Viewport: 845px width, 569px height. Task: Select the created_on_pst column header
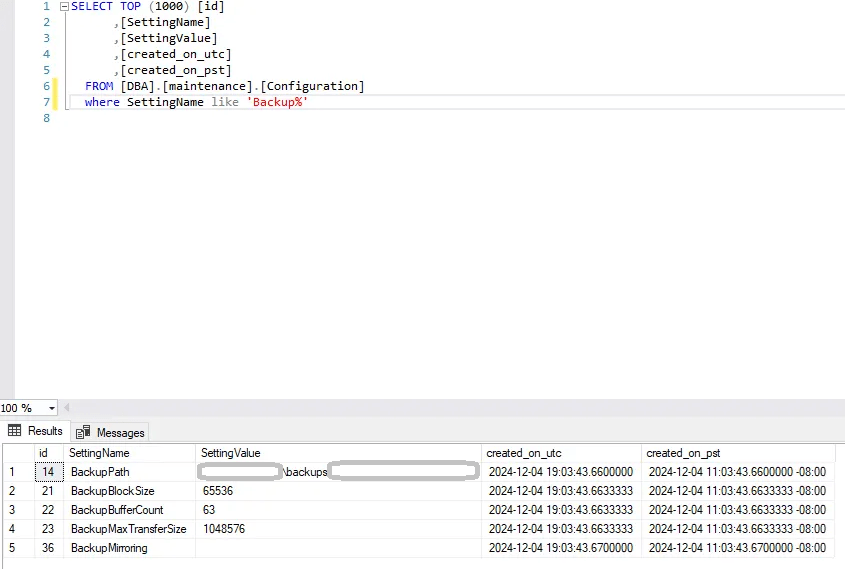pyautogui.click(x=682, y=453)
